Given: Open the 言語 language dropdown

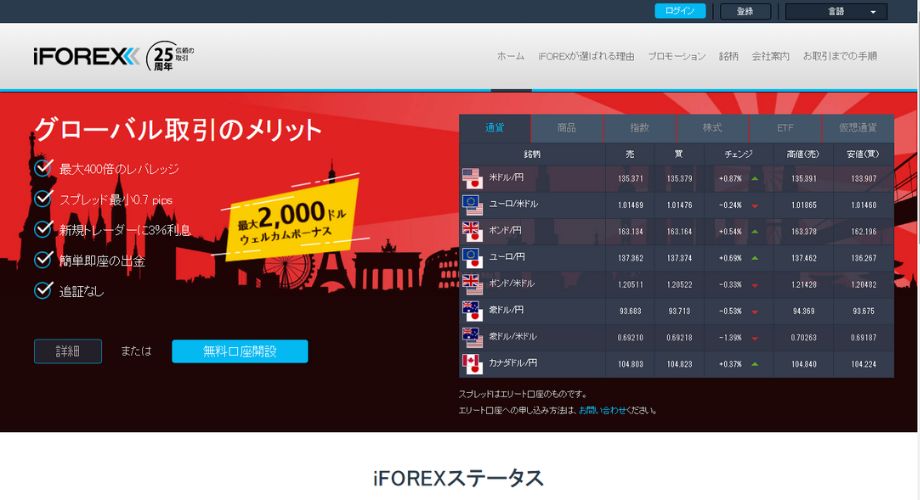Looking at the screenshot, I should (x=837, y=11).
